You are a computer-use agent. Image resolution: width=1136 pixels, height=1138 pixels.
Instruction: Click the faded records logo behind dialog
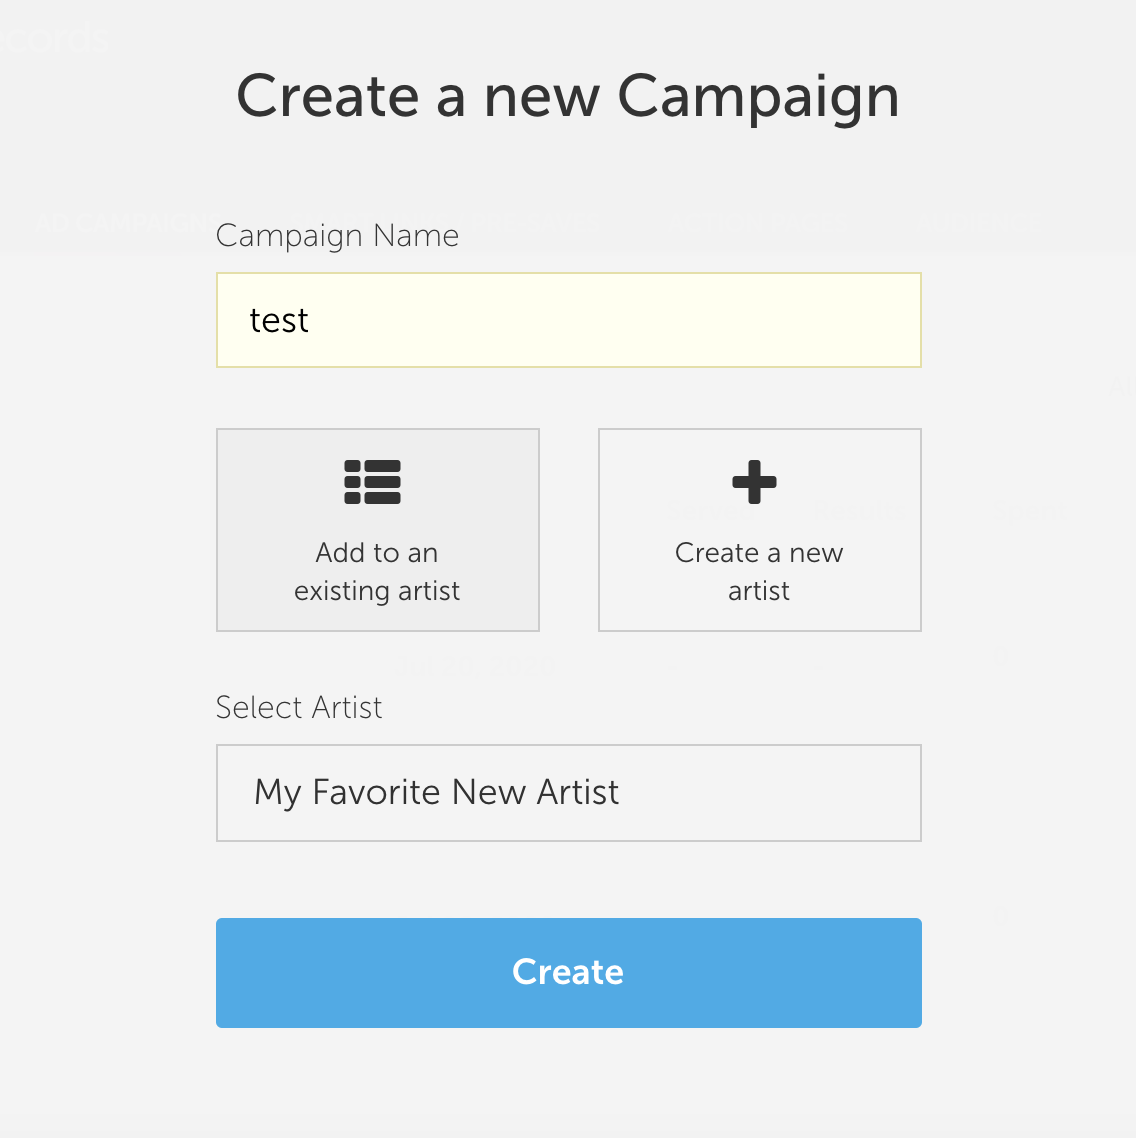coord(54,38)
